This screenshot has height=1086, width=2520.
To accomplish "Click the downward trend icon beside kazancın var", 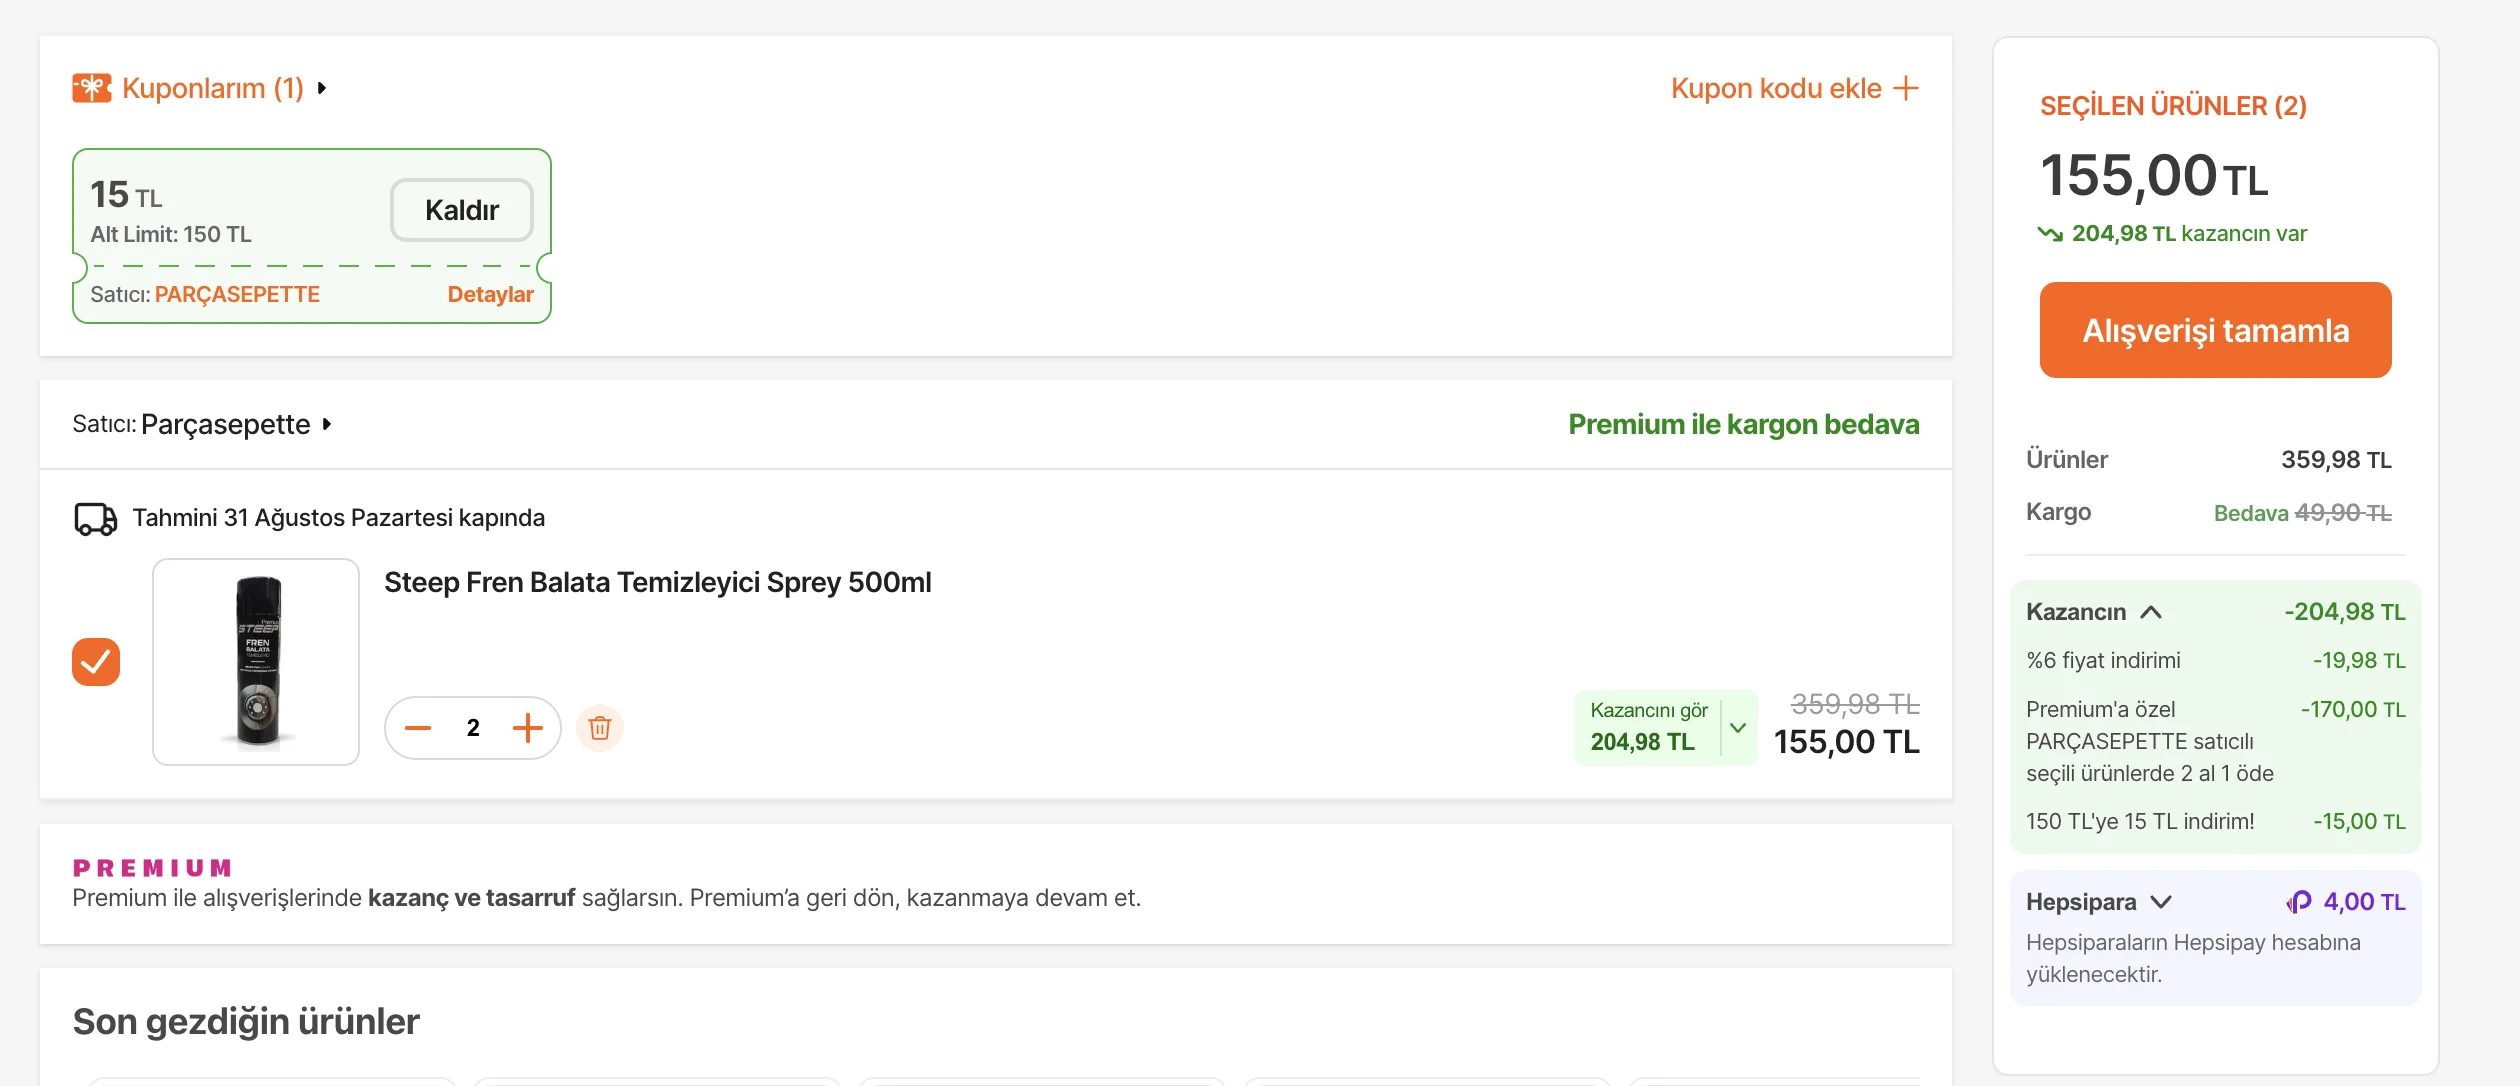I will pos(2050,234).
